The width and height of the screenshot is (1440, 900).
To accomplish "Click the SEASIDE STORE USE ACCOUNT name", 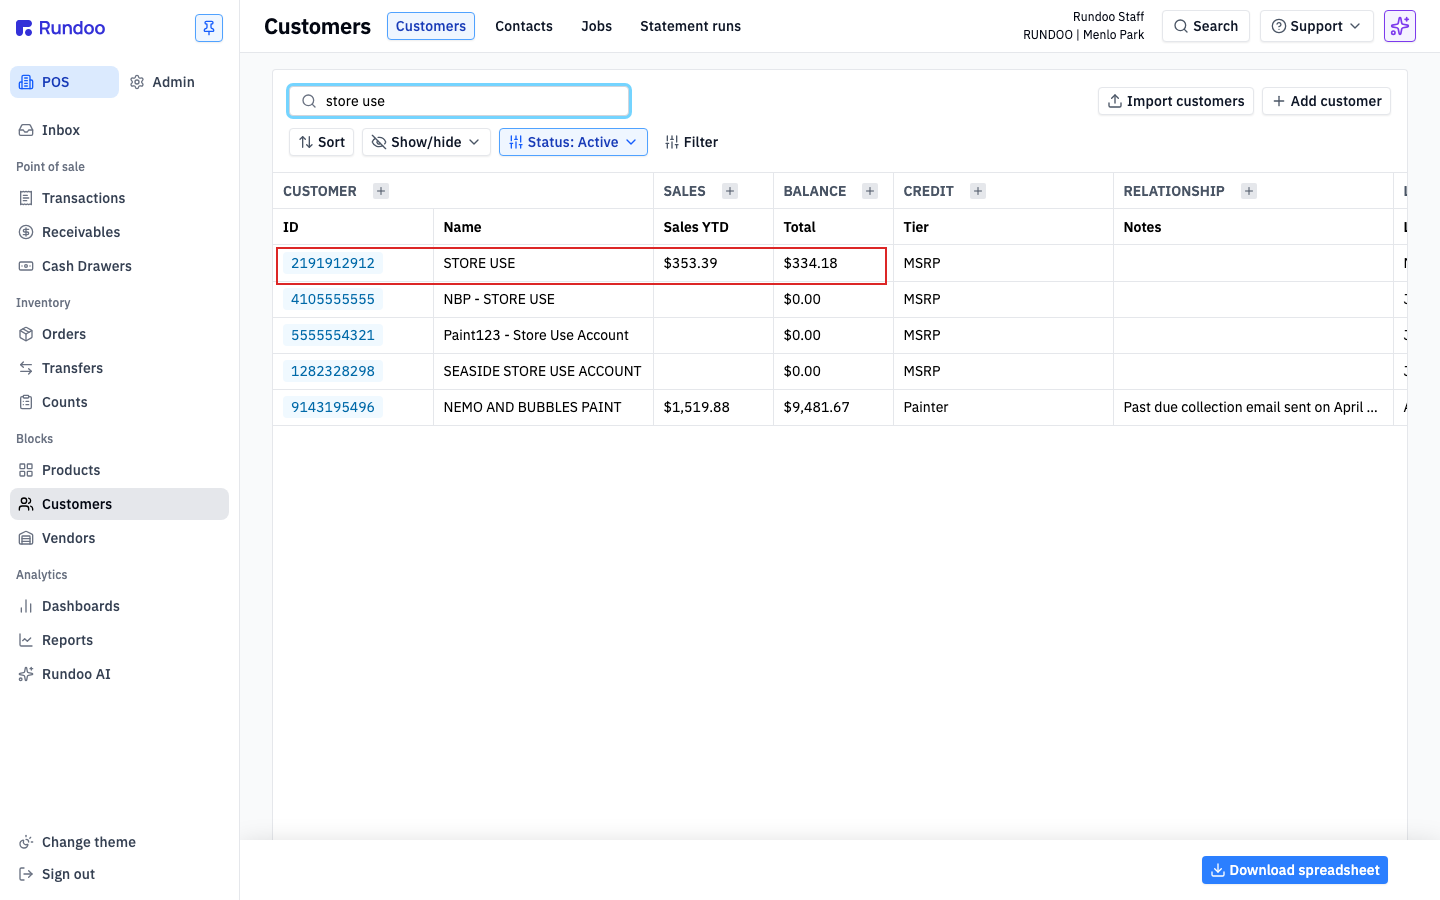I will pos(542,371).
